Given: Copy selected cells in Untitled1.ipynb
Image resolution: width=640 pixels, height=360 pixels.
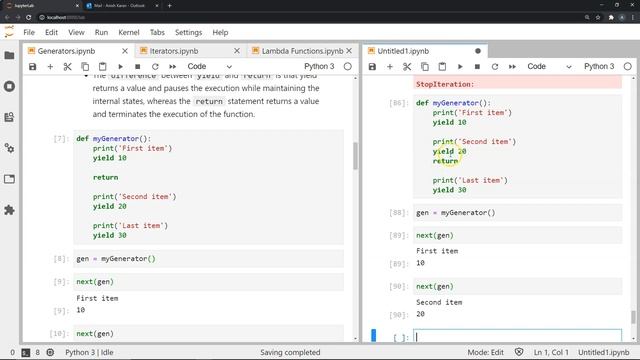Looking at the screenshot, I should 425,67.
